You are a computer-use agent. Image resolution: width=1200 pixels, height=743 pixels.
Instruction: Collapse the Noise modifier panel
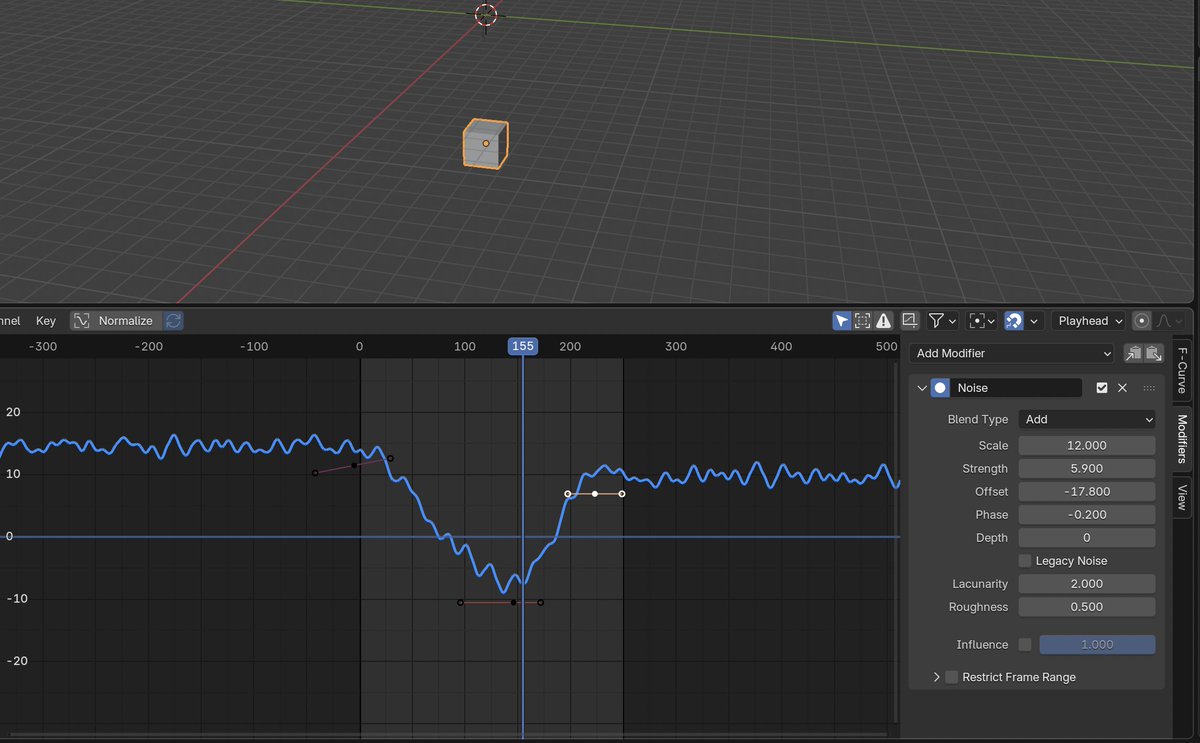[922, 388]
